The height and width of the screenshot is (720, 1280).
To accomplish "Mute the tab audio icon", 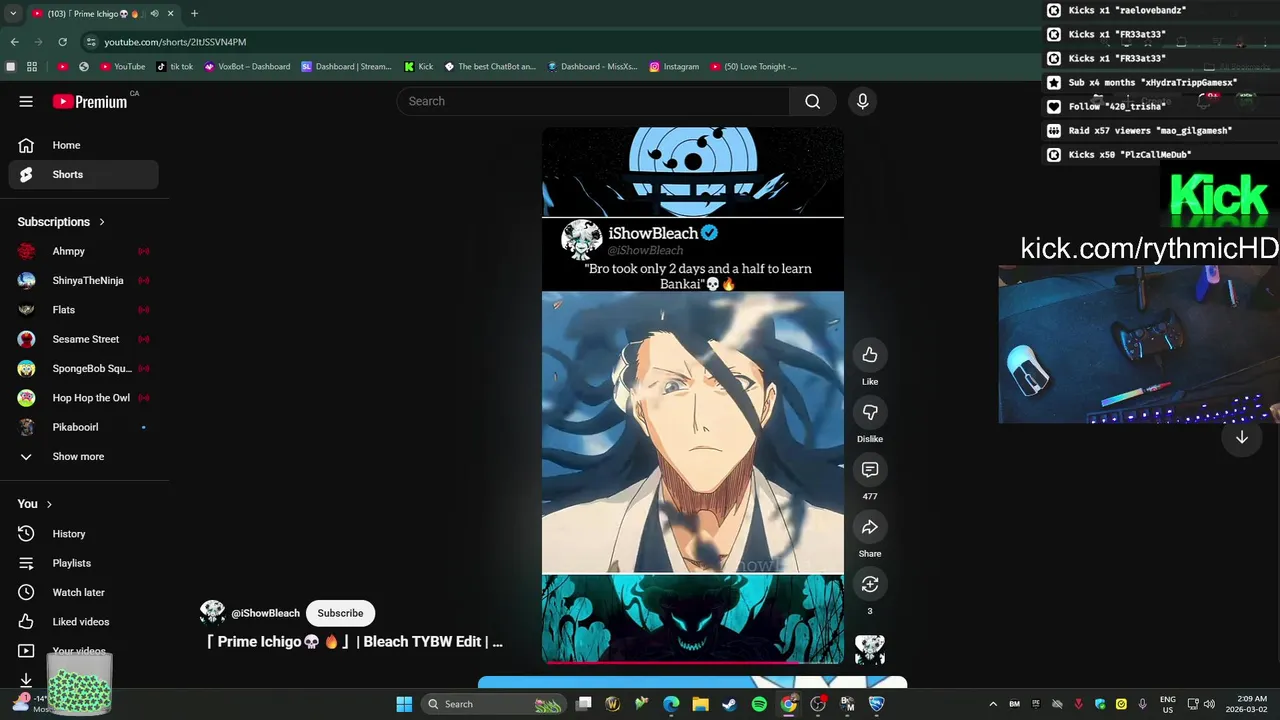I will tap(154, 14).
